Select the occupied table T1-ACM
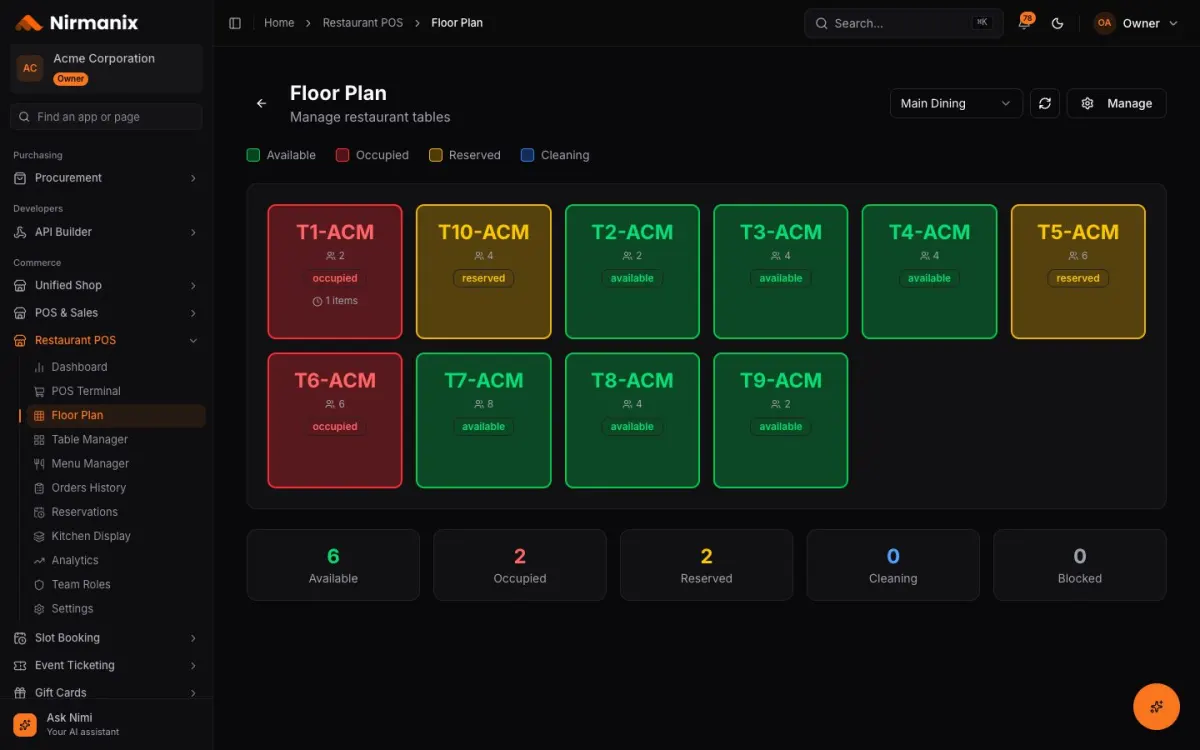This screenshot has height=750, width=1200. (335, 272)
